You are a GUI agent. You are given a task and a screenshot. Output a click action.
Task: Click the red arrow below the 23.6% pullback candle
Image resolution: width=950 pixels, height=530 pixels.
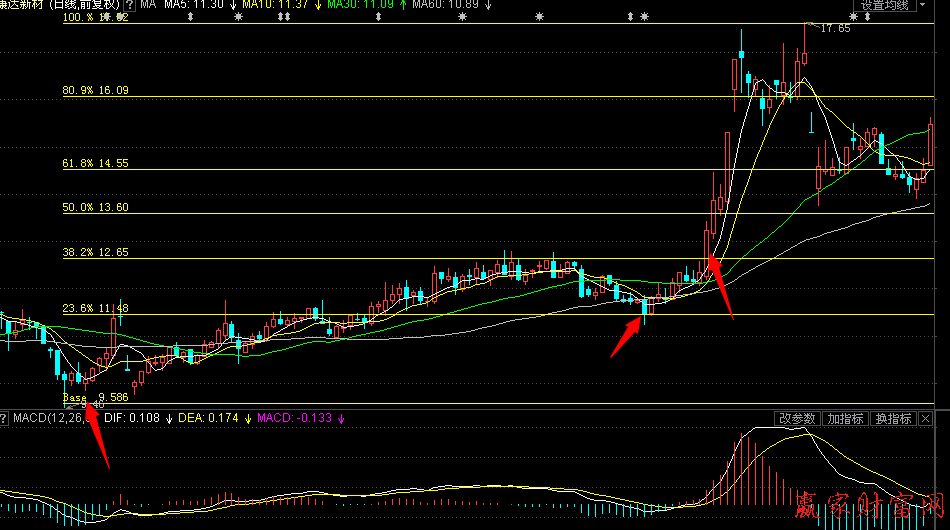point(627,336)
